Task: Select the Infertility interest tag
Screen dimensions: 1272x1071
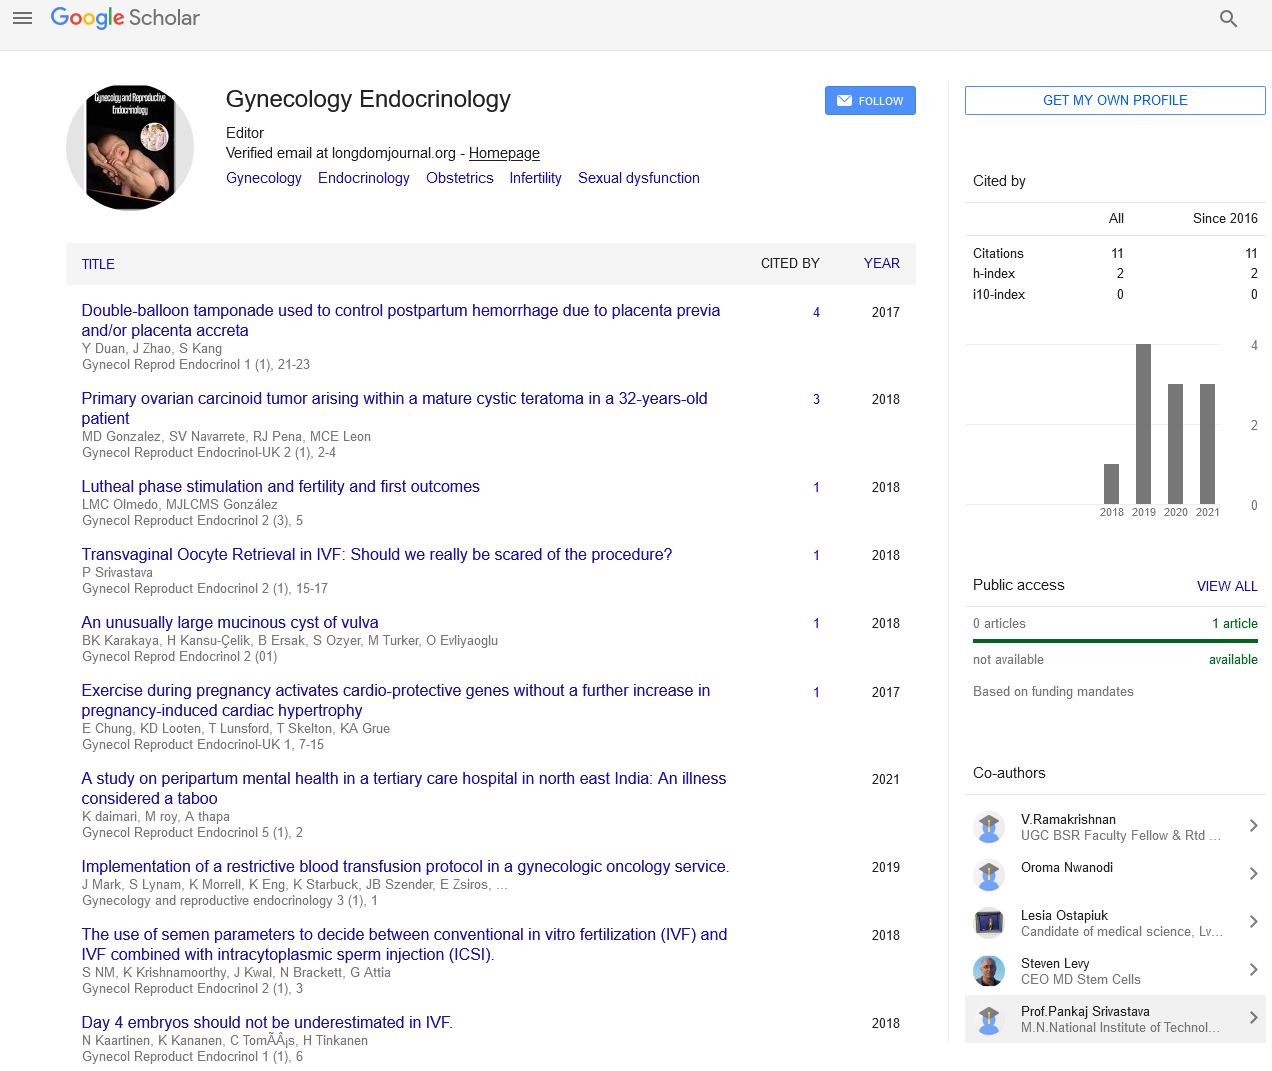Action: click(535, 178)
